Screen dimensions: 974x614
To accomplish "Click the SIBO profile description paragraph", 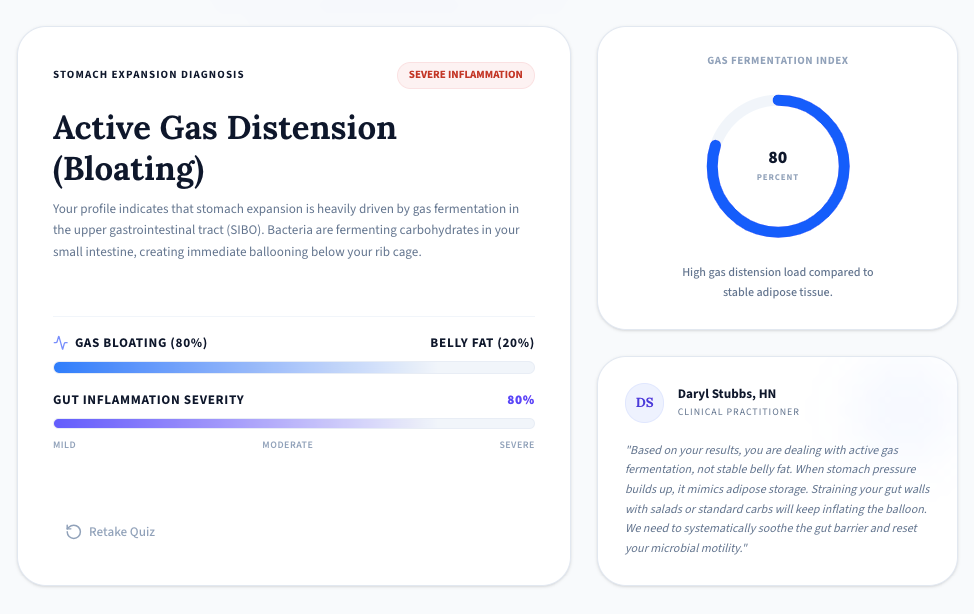I will pos(286,230).
